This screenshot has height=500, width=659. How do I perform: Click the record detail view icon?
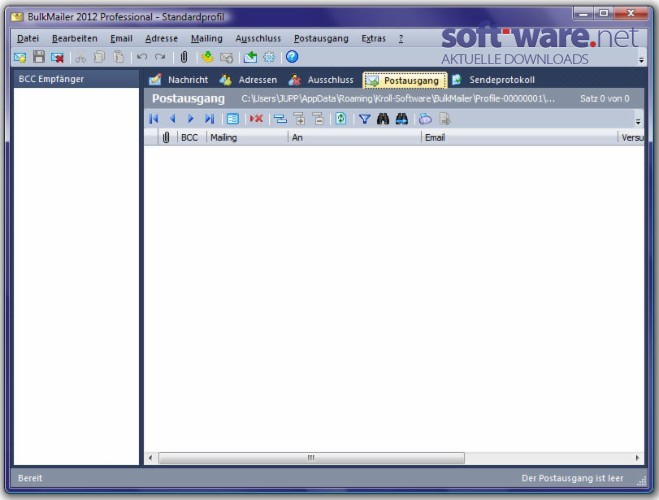(232, 119)
